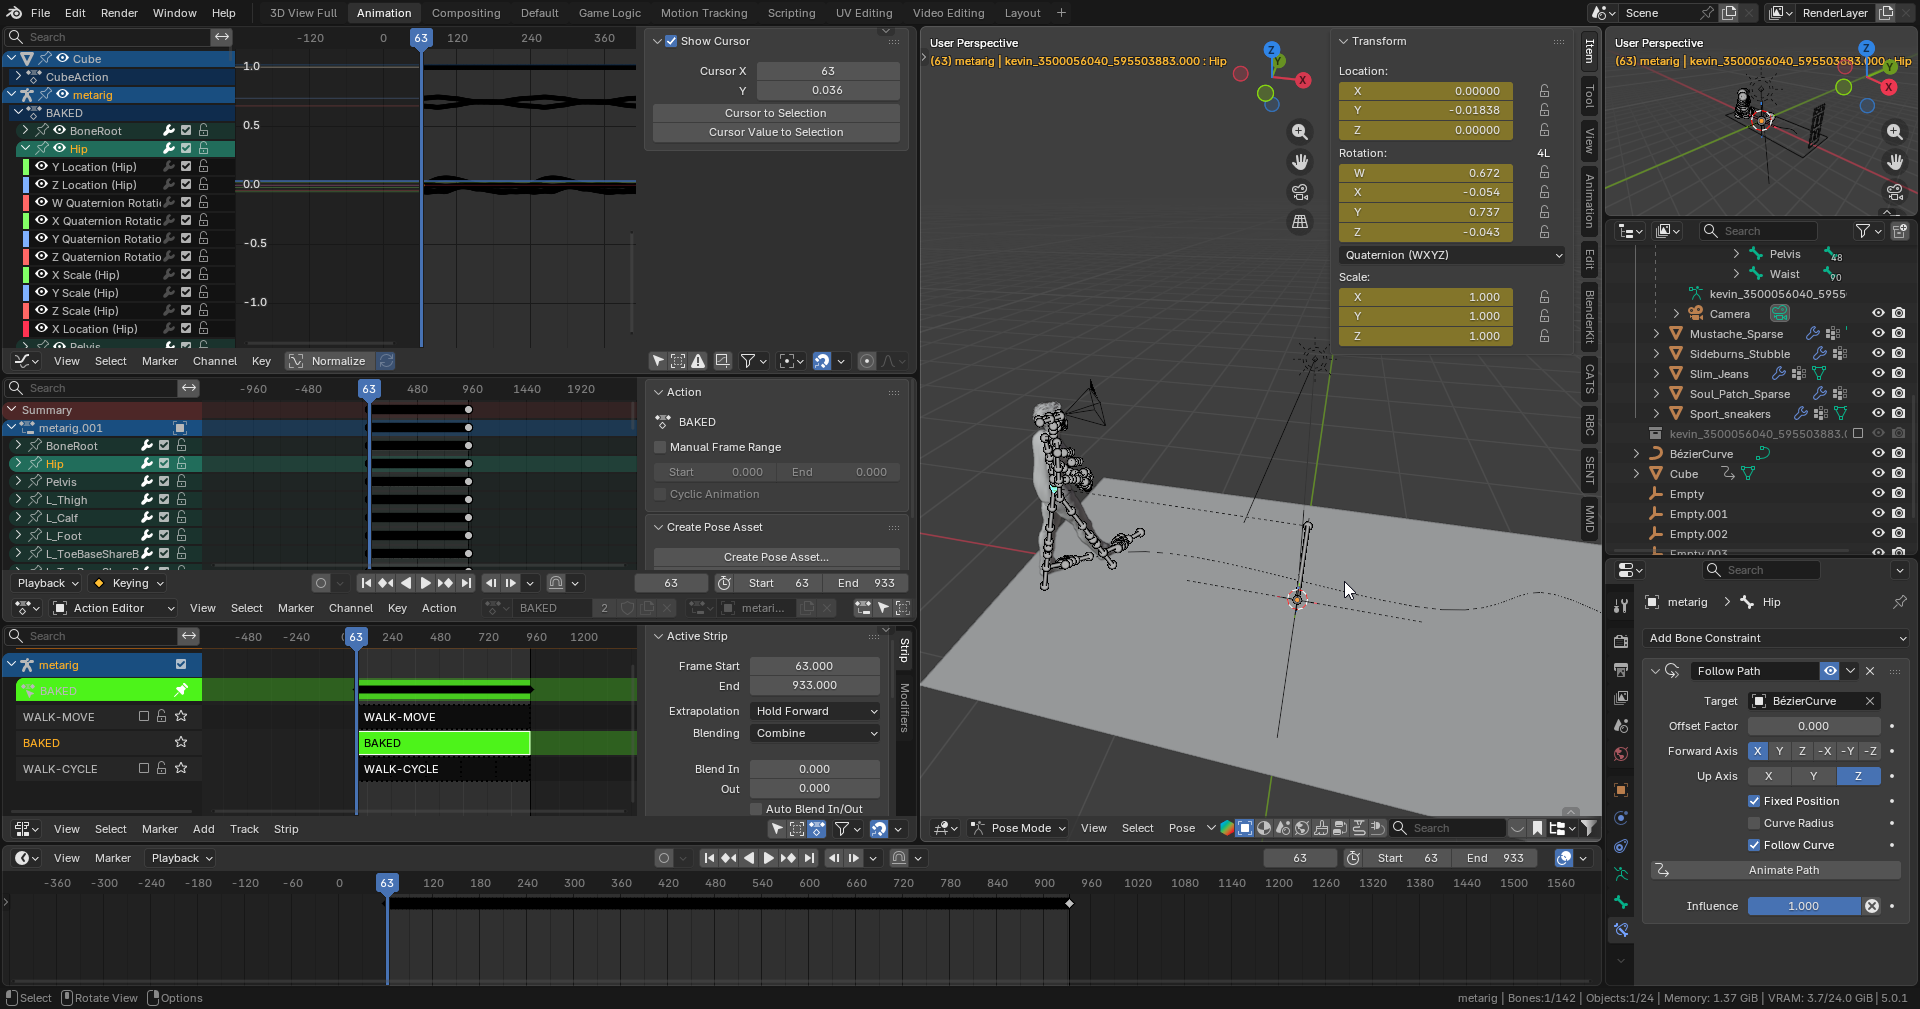The height and width of the screenshot is (1009, 1920).
Task: Clear the BézierCurve target field
Action: coord(1869,701)
